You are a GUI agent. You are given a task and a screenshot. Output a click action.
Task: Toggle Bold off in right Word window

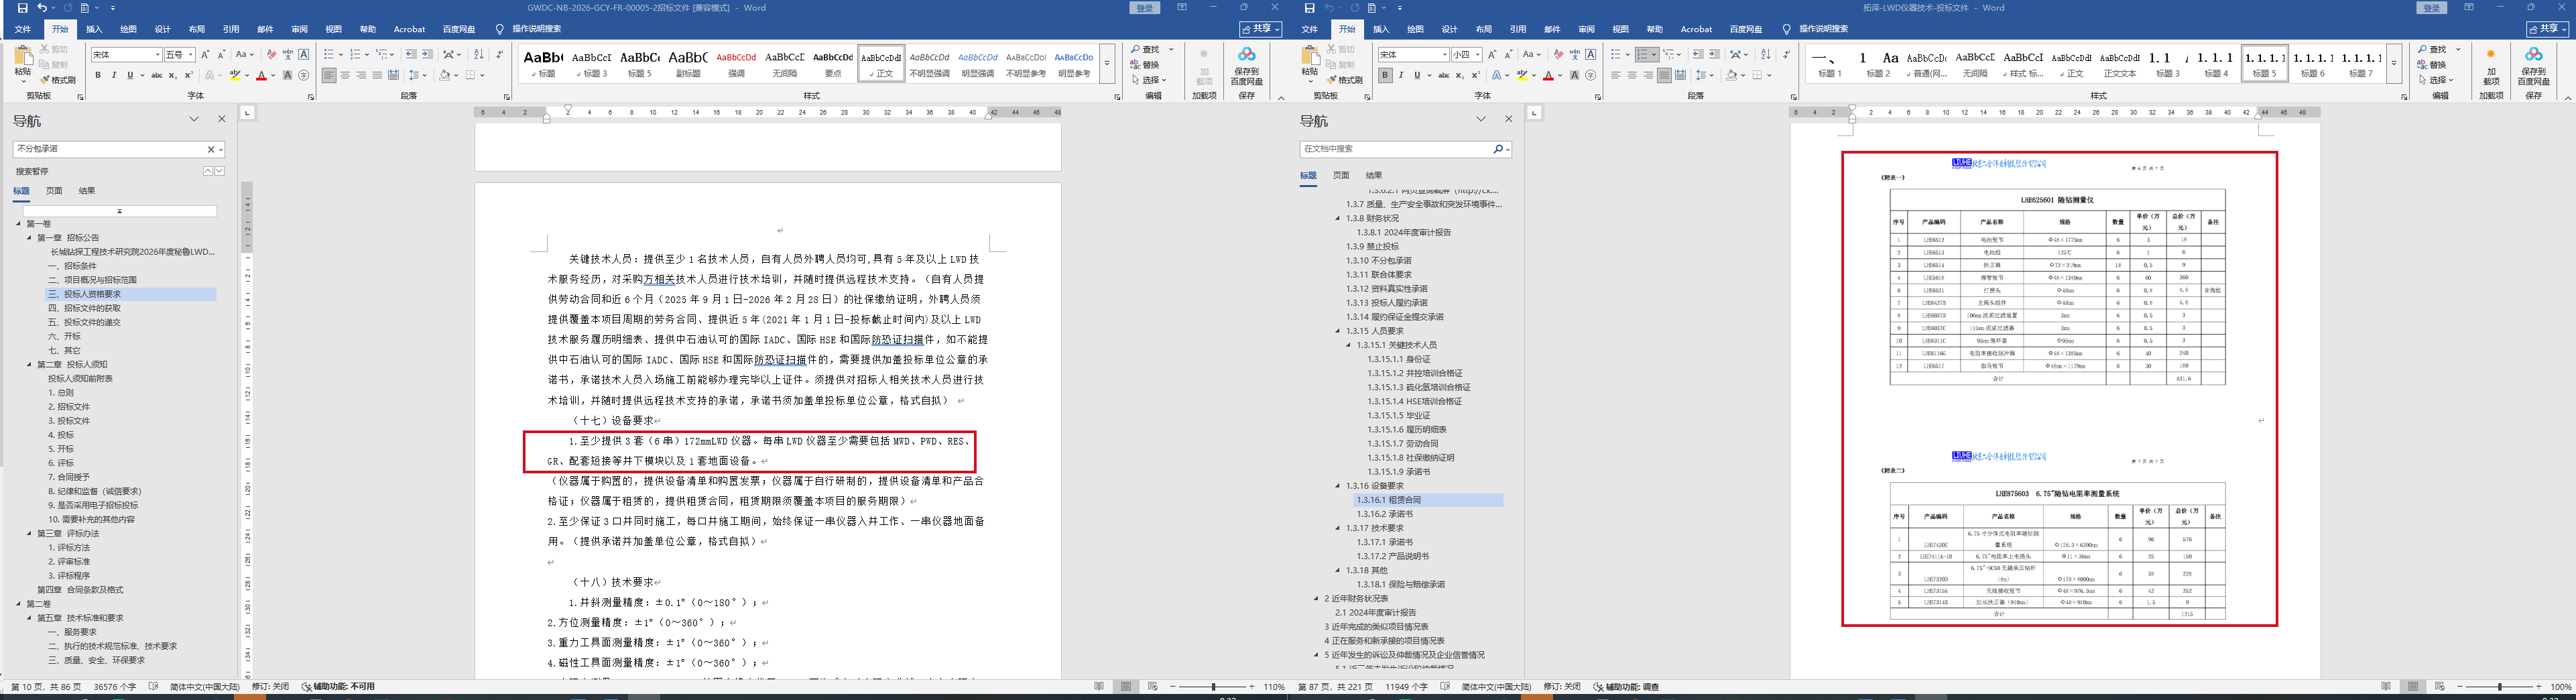pyautogui.click(x=1385, y=75)
